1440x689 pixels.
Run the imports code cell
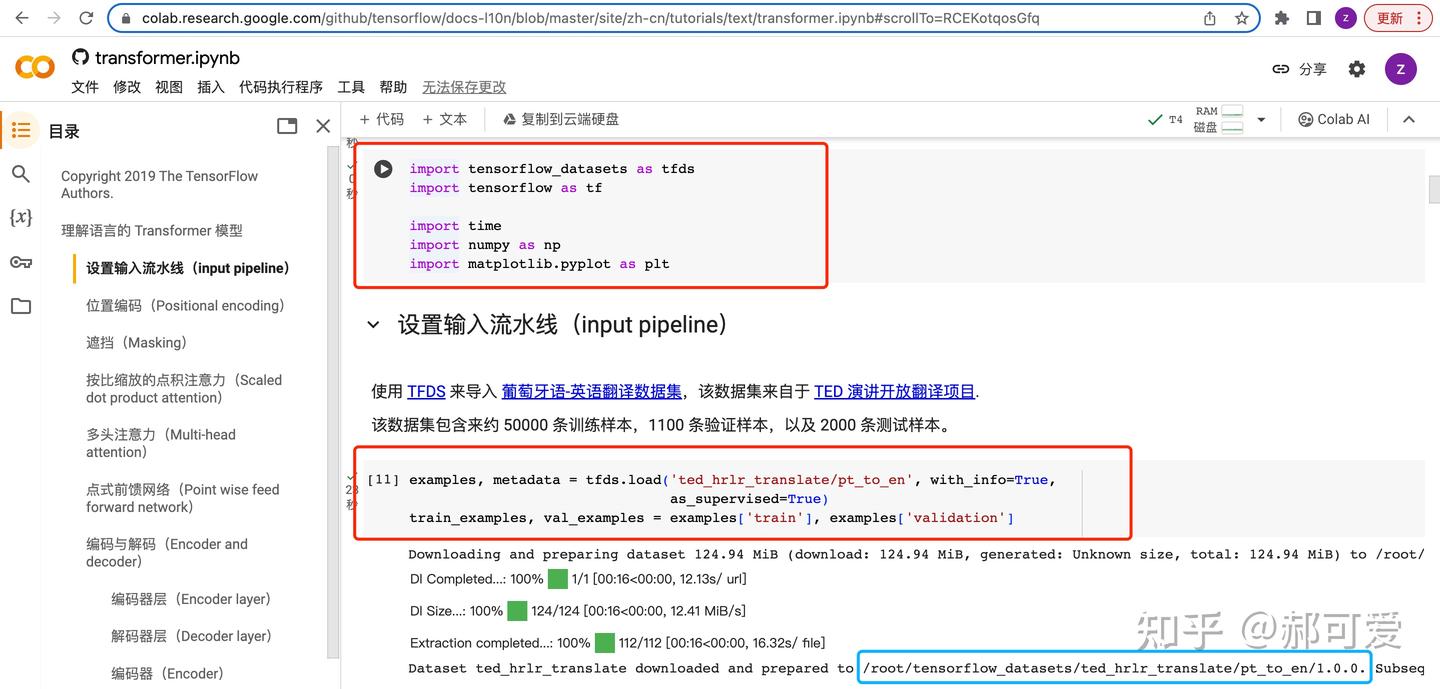[x=383, y=168]
